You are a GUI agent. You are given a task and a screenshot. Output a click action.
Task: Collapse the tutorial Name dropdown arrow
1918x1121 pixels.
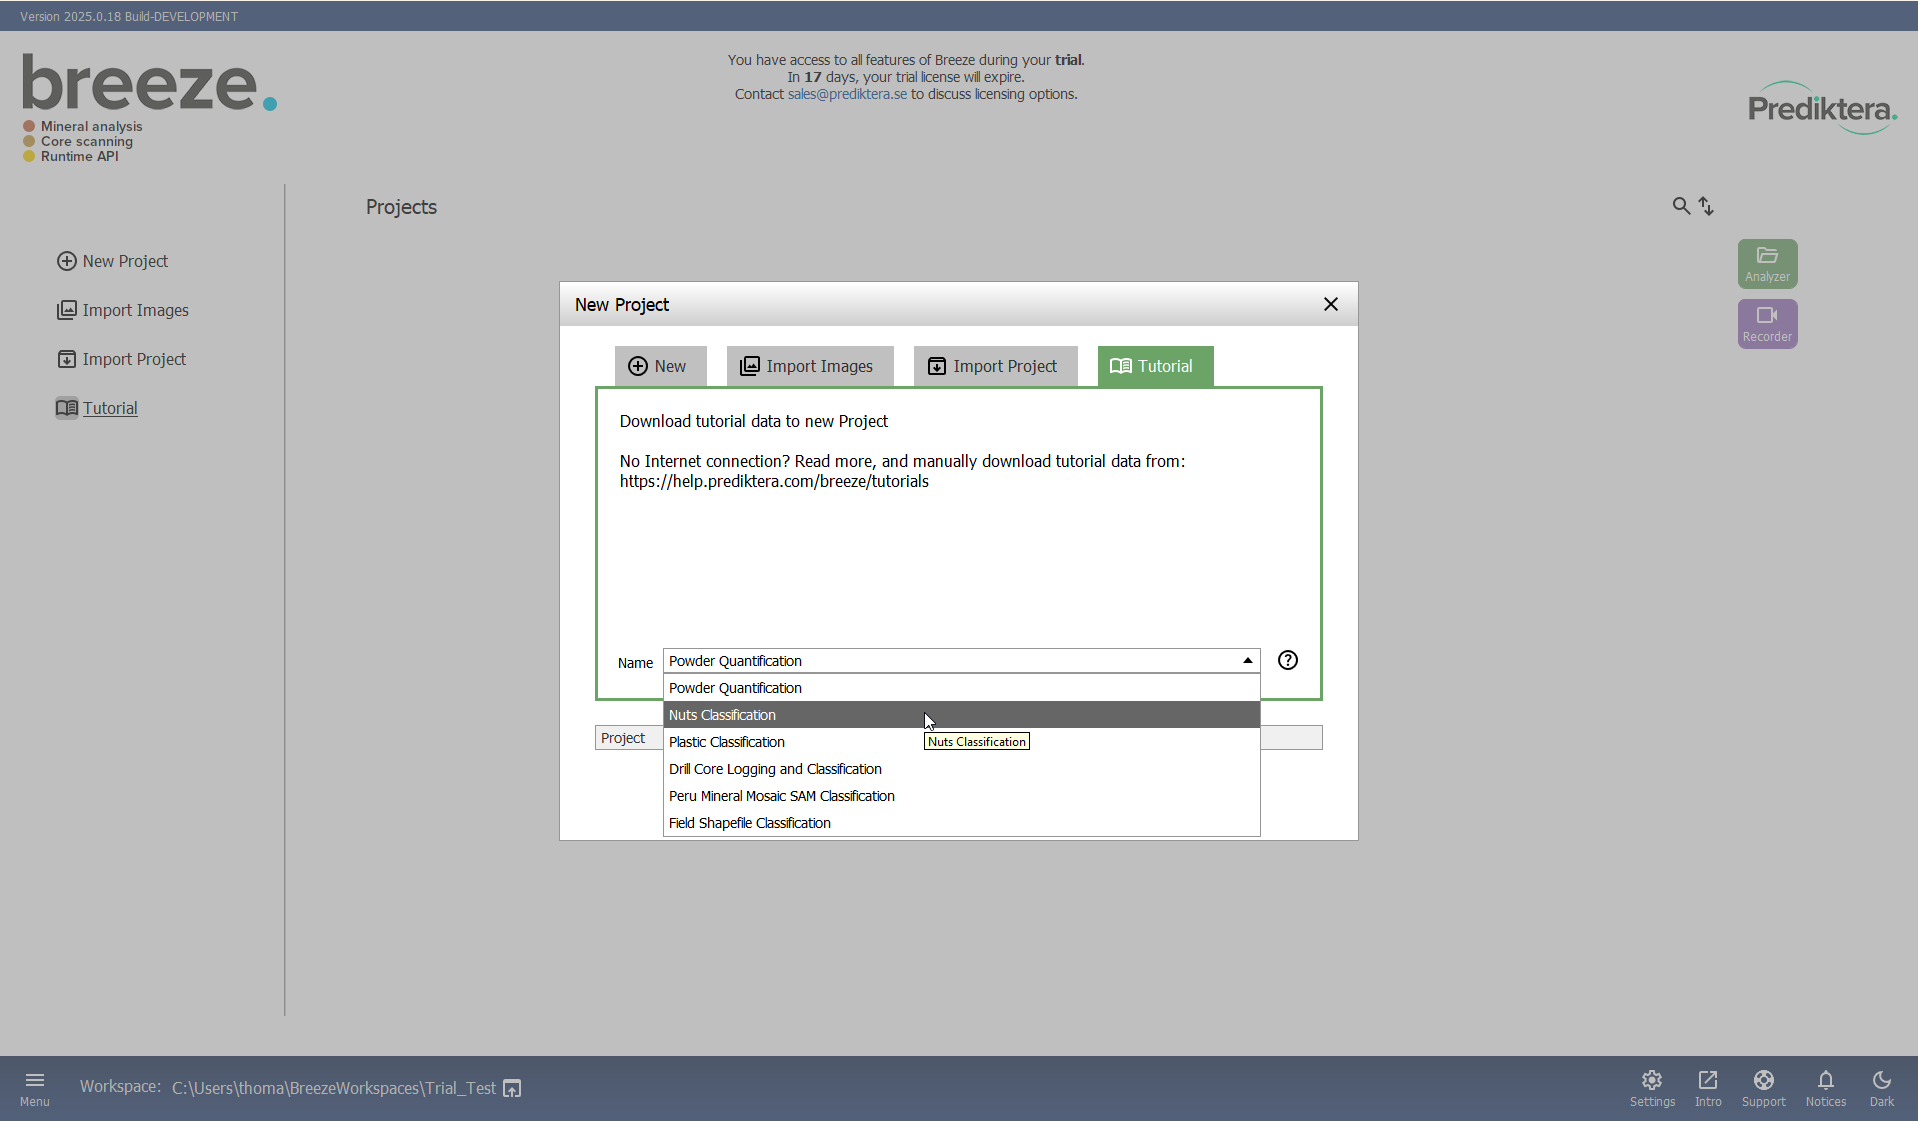1247,661
